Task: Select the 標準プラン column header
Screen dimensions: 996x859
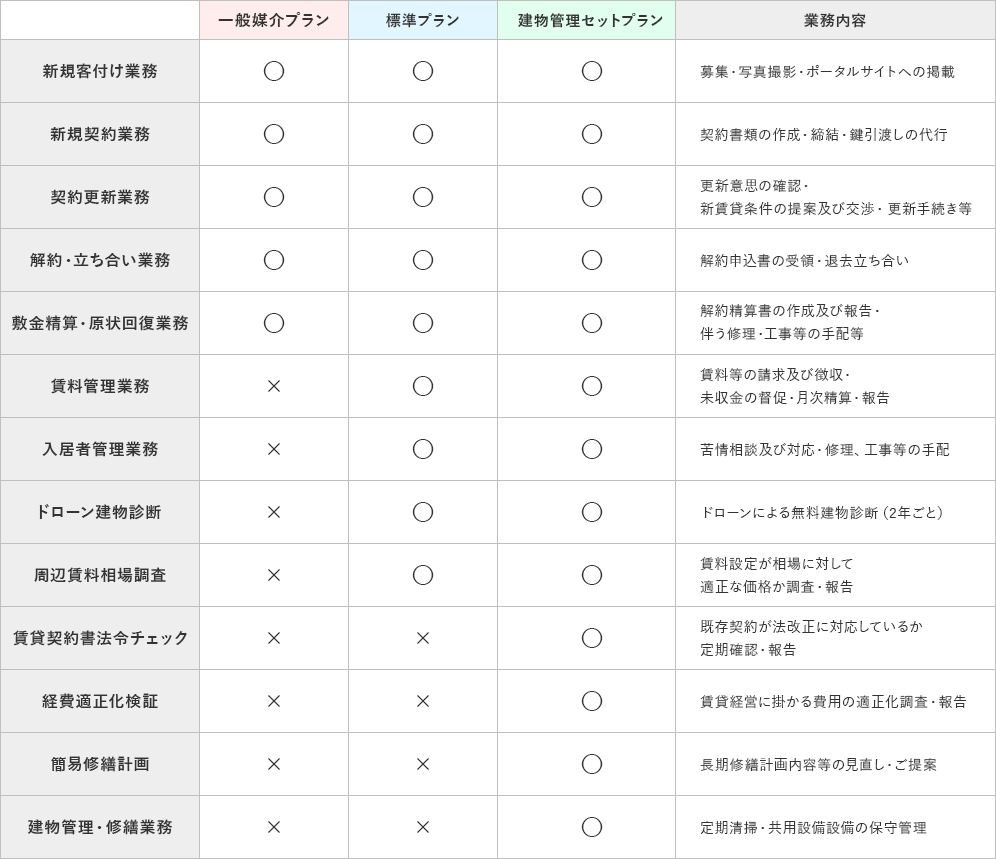Action: pyautogui.click(x=422, y=20)
